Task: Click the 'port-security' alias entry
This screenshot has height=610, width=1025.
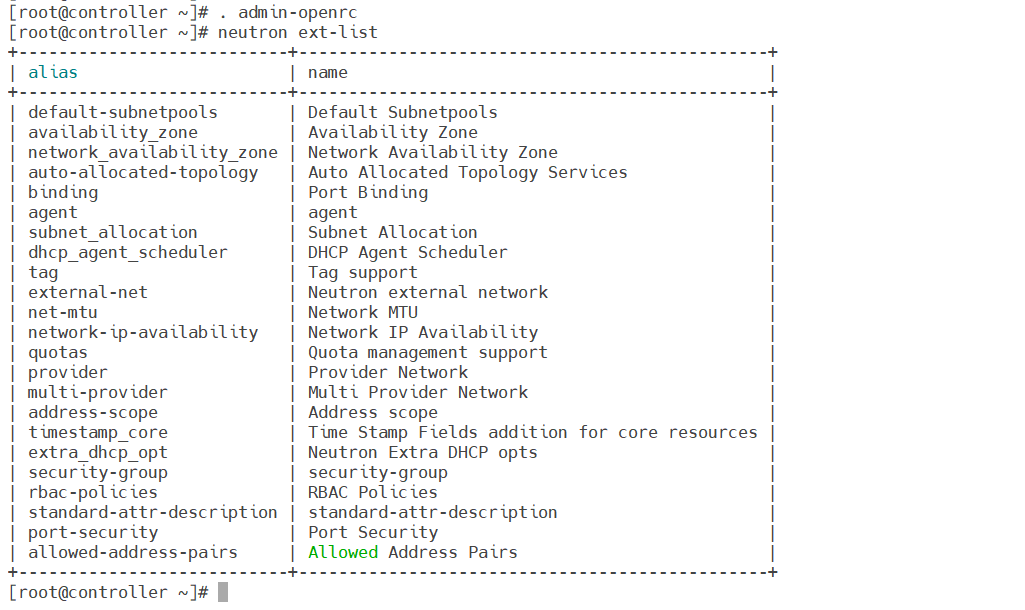Action: [93, 533]
